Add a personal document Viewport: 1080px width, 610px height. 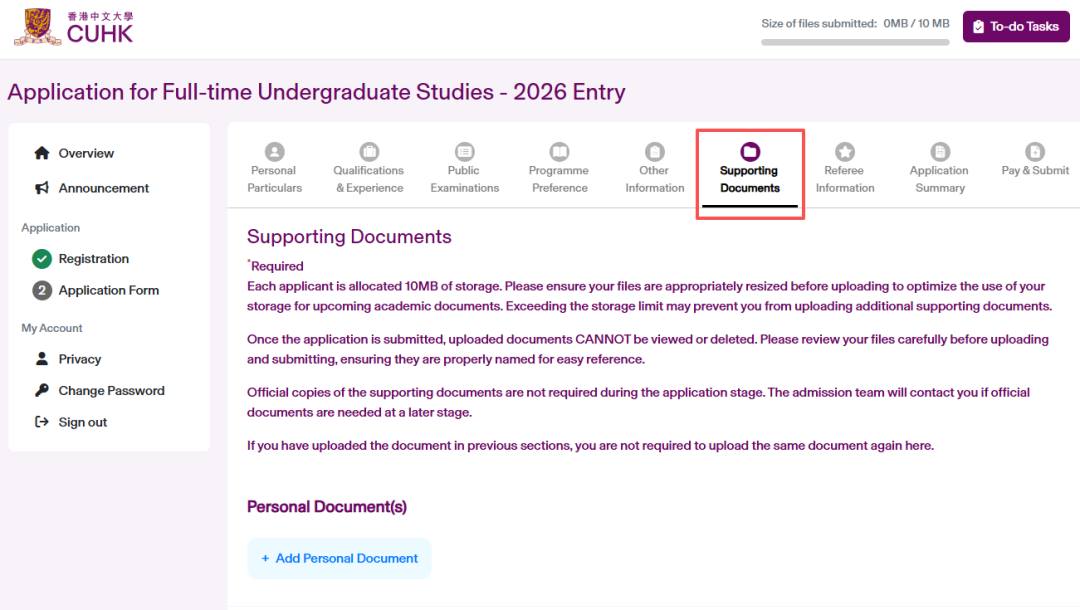pos(339,558)
